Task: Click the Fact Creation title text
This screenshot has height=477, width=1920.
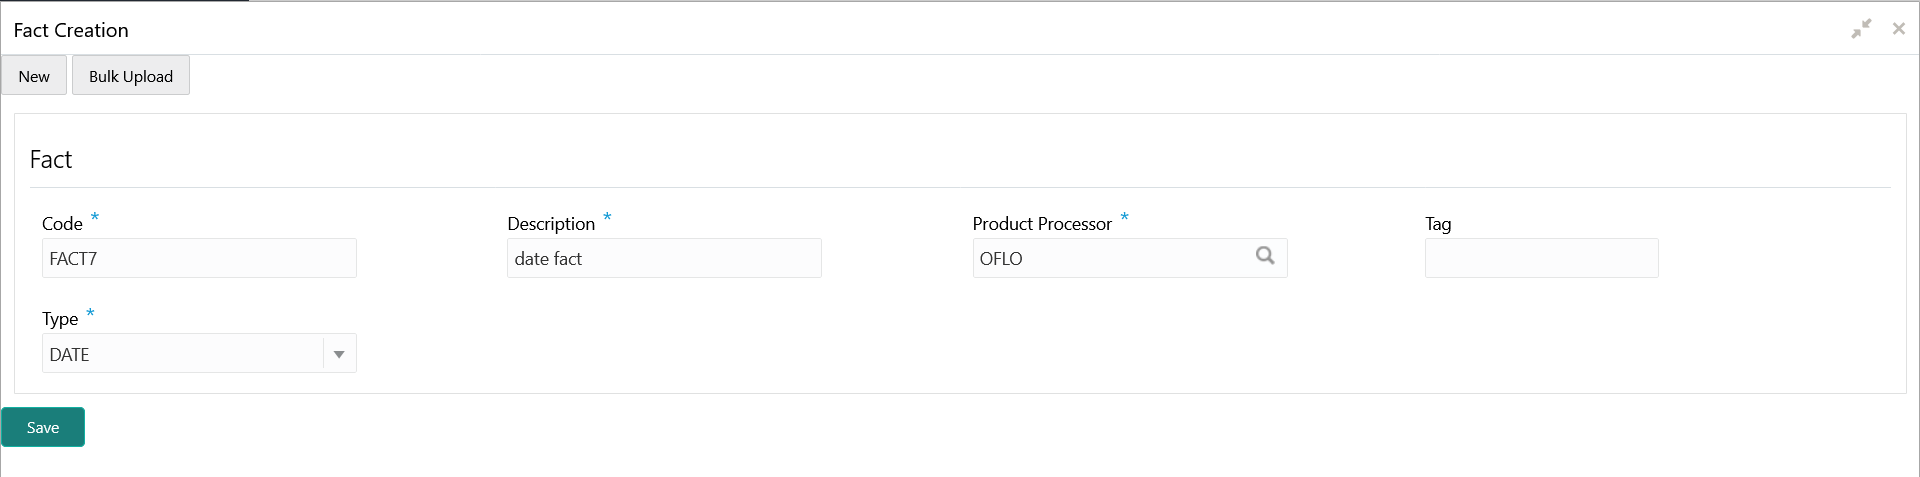Action: pyautogui.click(x=71, y=30)
